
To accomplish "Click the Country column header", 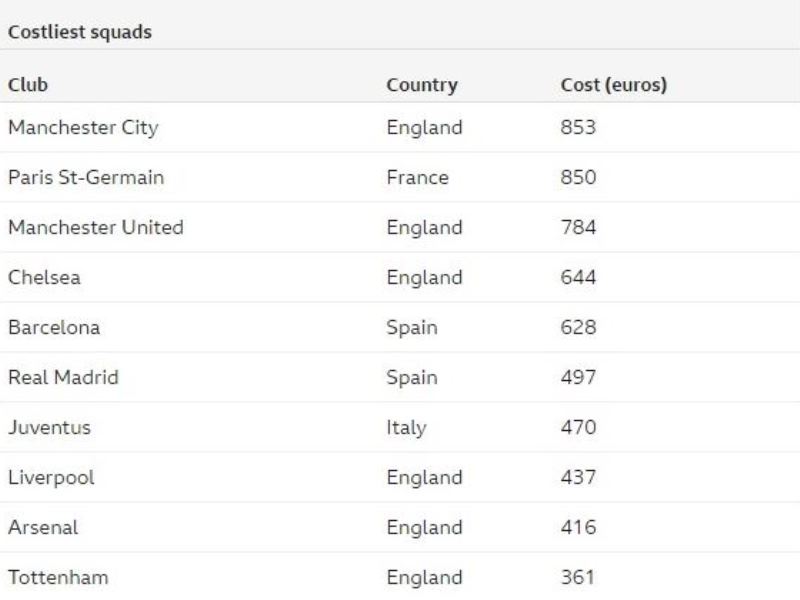I will [x=421, y=85].
